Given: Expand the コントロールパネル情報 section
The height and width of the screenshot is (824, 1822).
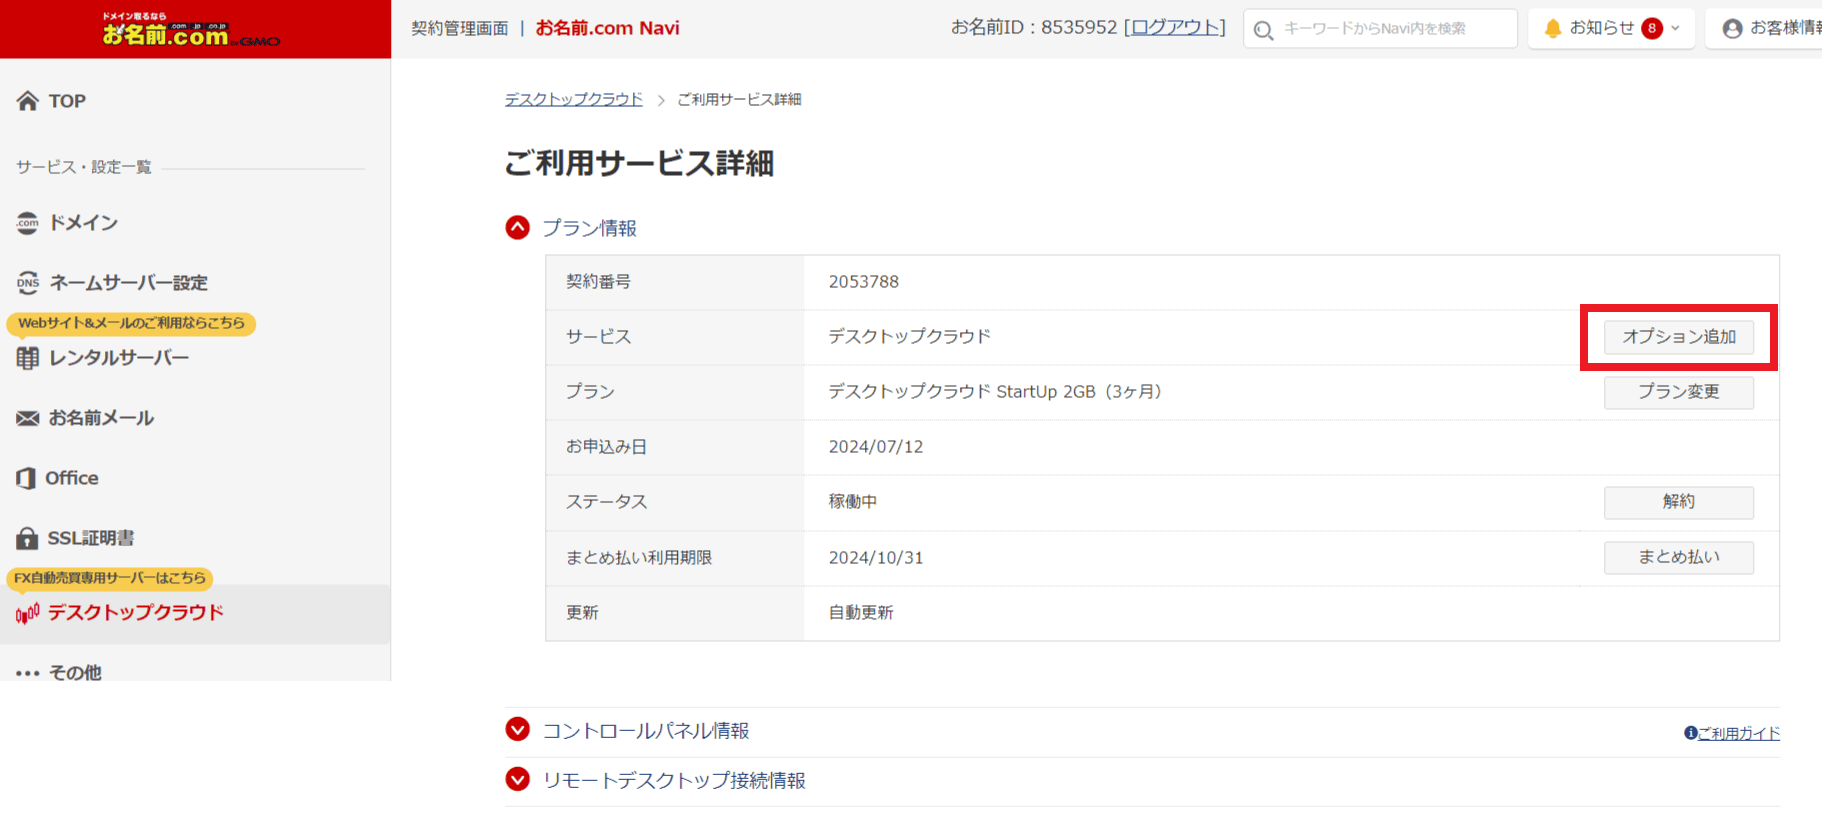Looking at the screenshot, I should (517, 730).
